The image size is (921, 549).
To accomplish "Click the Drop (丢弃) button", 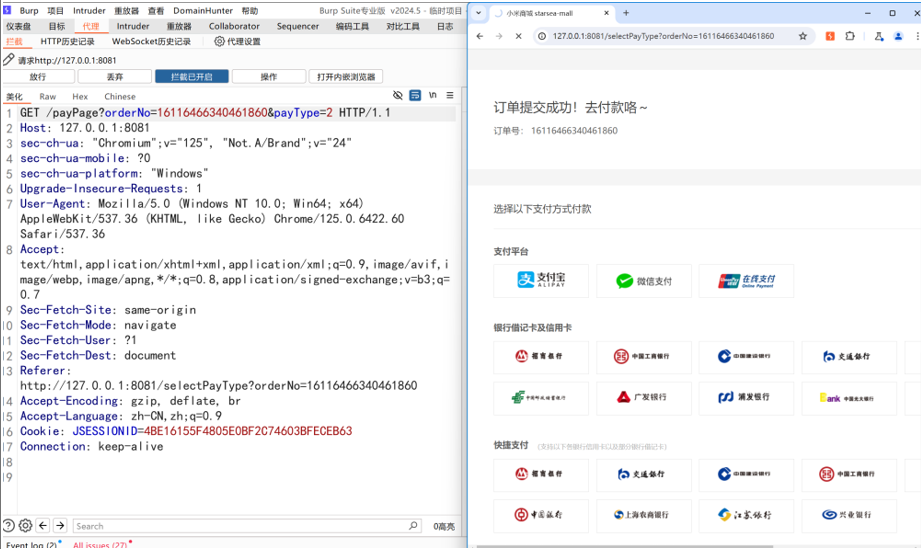I will click(115, 76).
